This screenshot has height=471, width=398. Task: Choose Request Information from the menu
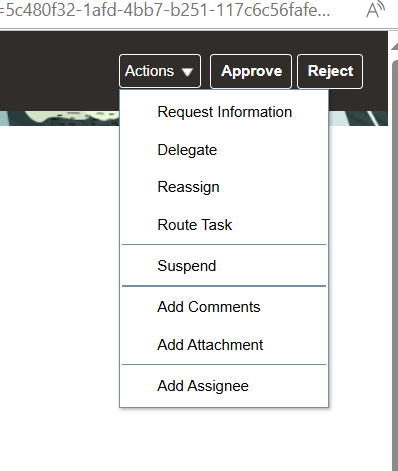point(224,112)
